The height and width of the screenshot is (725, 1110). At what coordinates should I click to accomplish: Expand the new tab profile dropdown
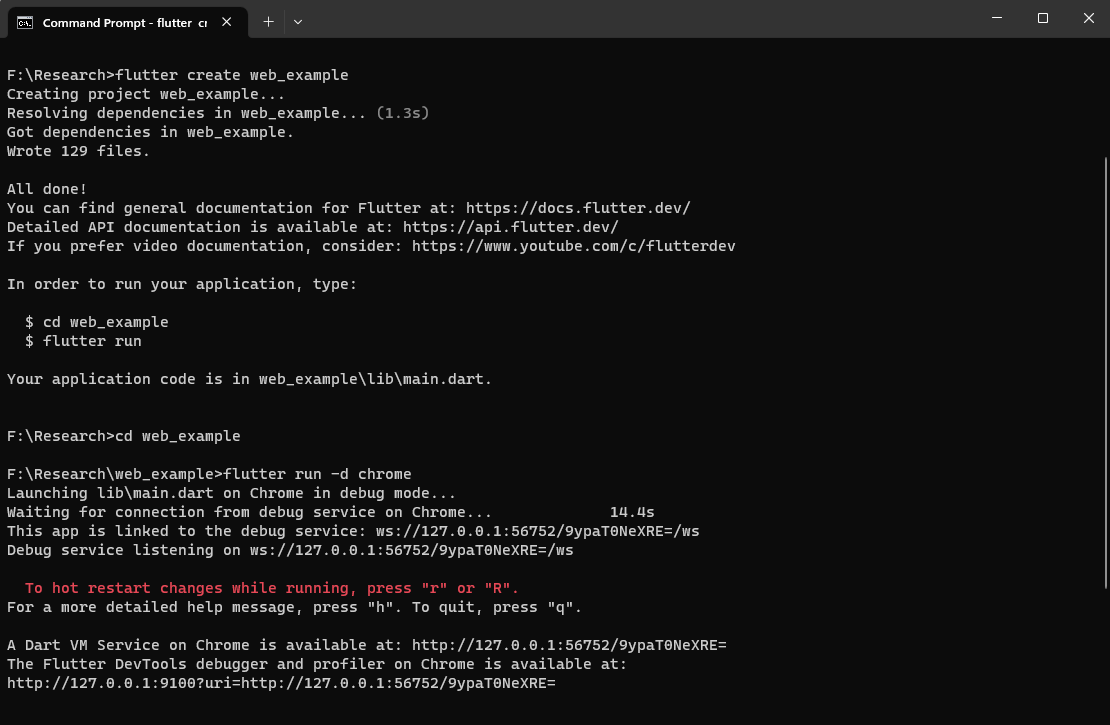tap(298, 21)
